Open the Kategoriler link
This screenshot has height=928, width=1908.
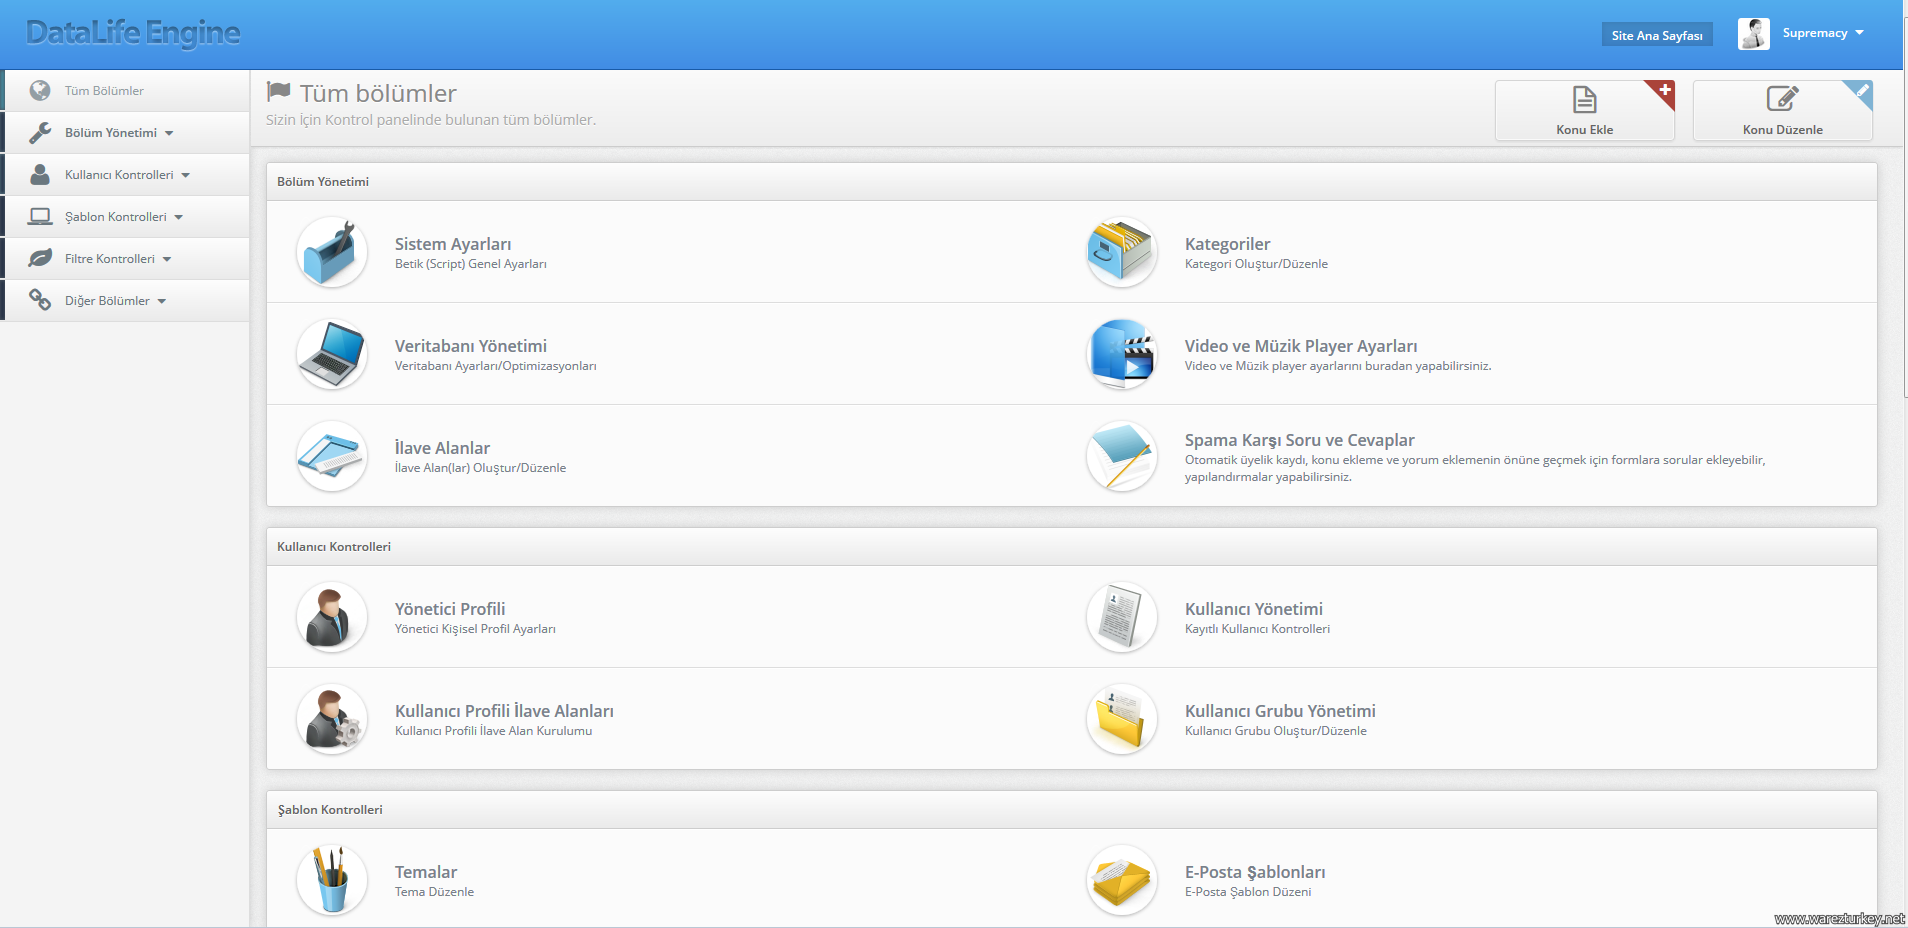(x=1227, y=244)
